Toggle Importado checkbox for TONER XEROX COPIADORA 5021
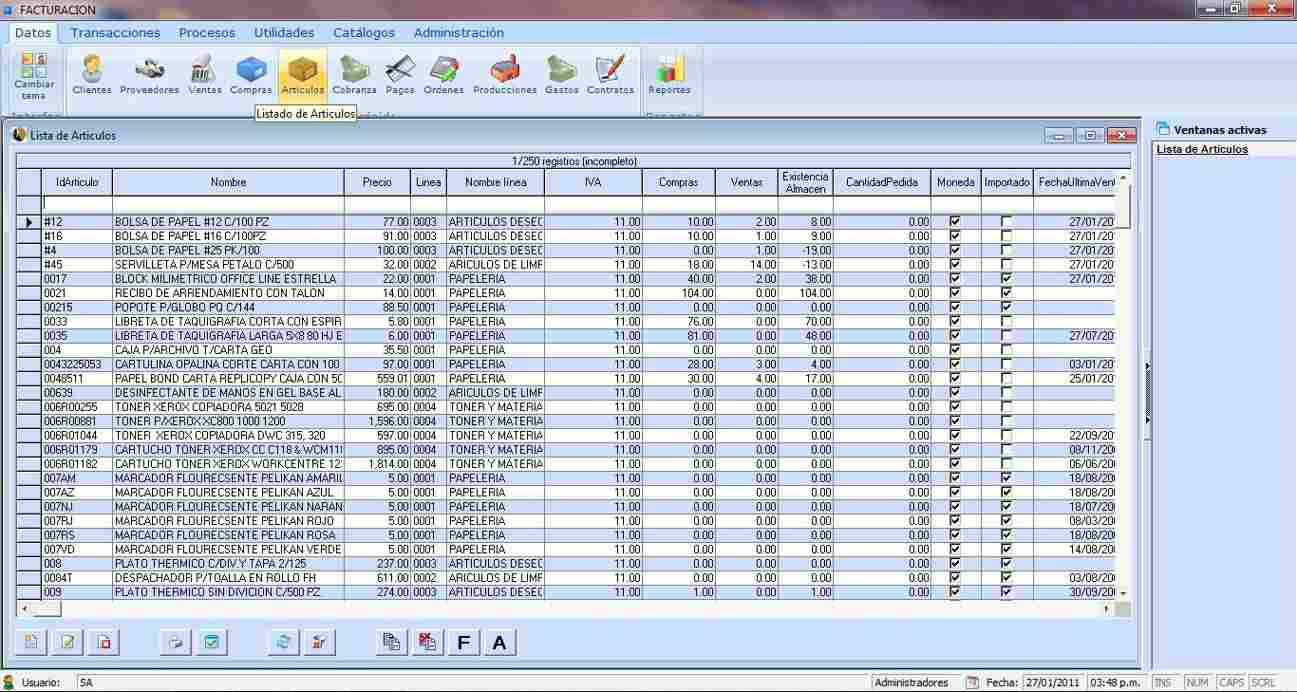1297x692 pixels. pos(1006,407)
